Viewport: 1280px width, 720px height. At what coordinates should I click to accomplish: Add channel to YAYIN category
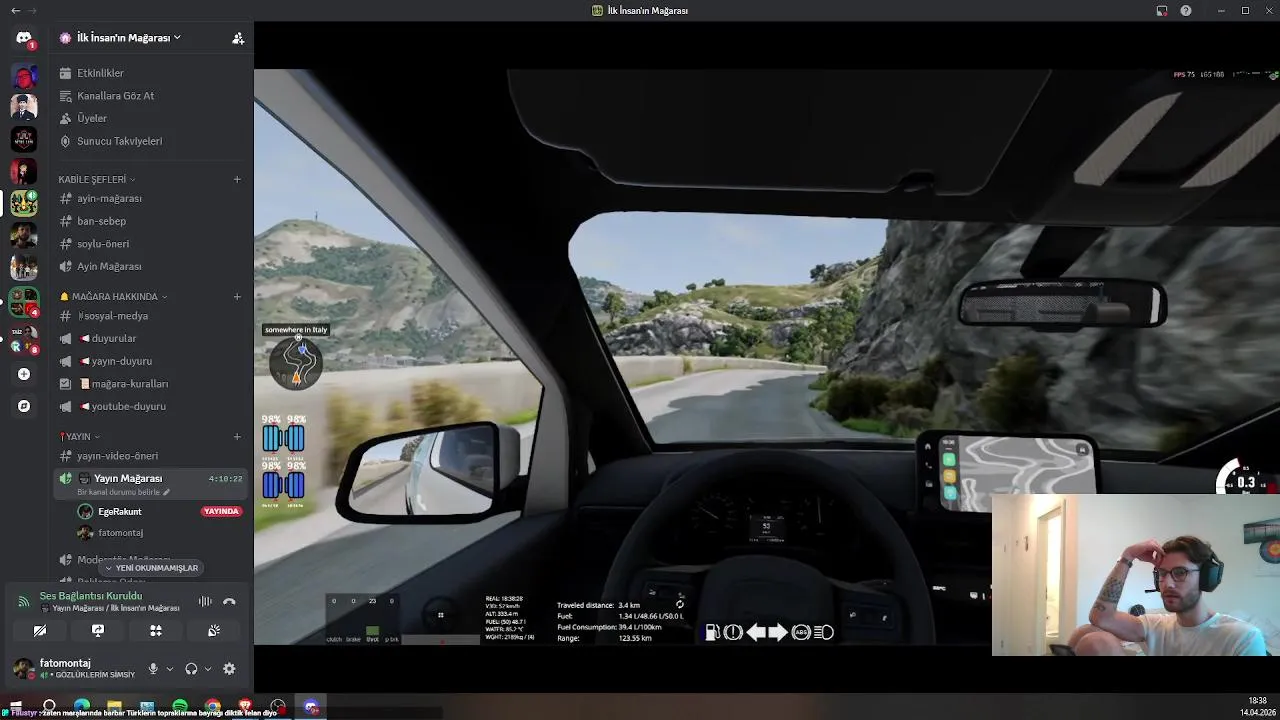pyautogui.click(x=237, y=437)
